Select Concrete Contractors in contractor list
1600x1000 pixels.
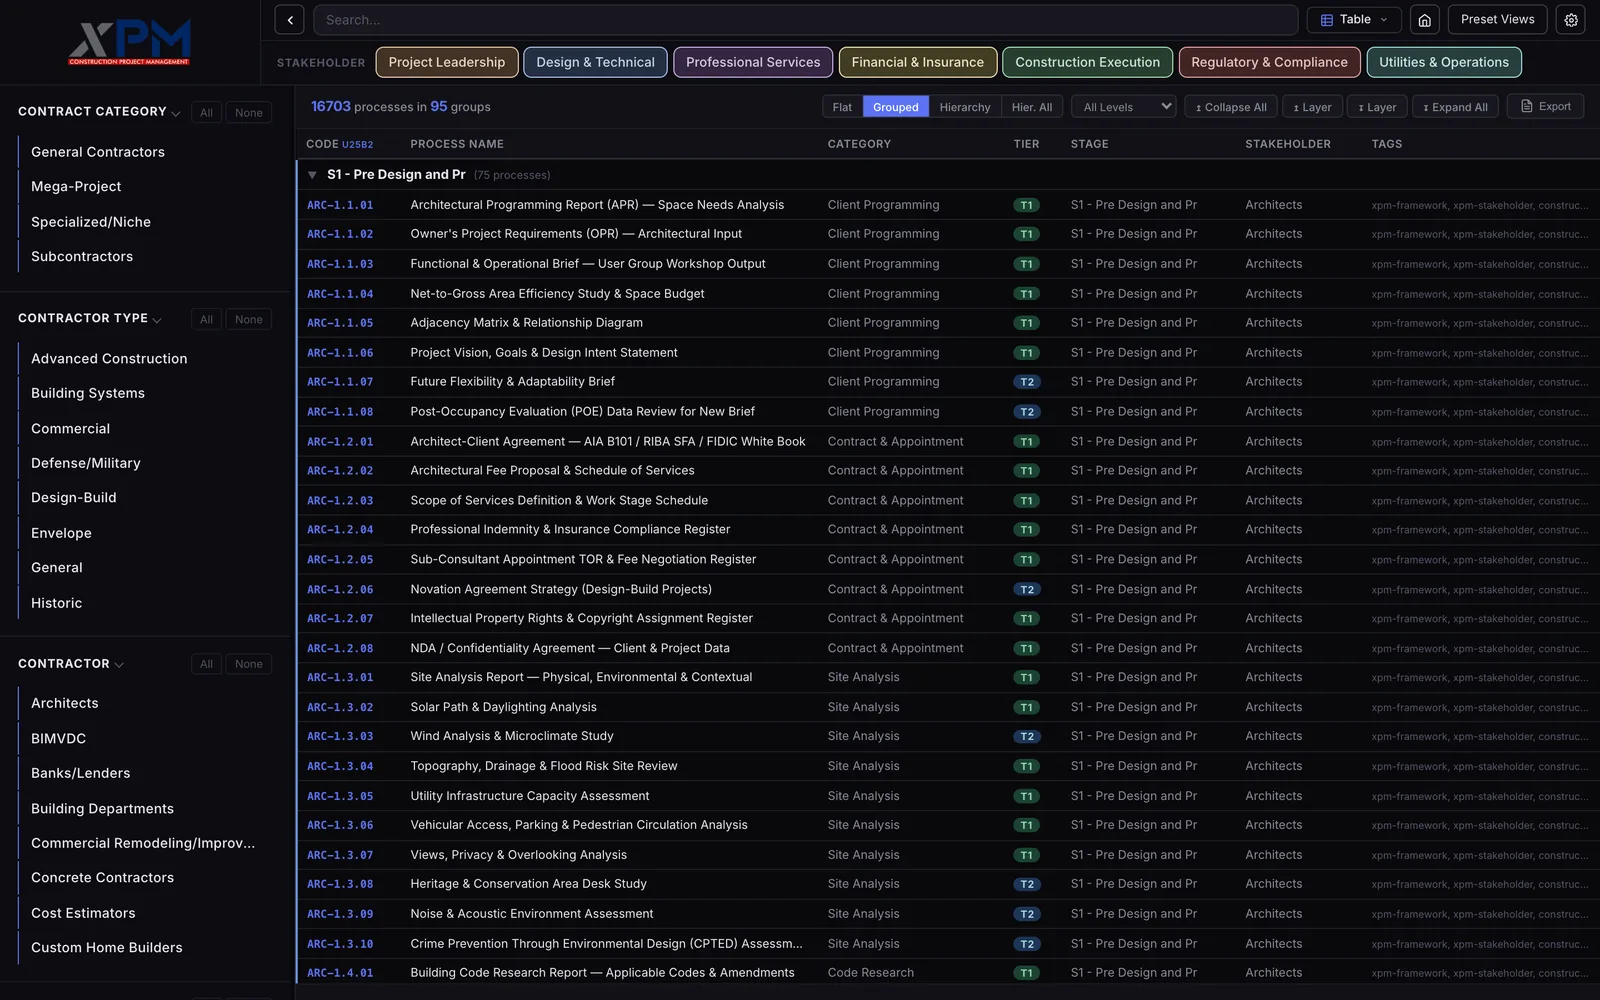click(x=102, y=878)
